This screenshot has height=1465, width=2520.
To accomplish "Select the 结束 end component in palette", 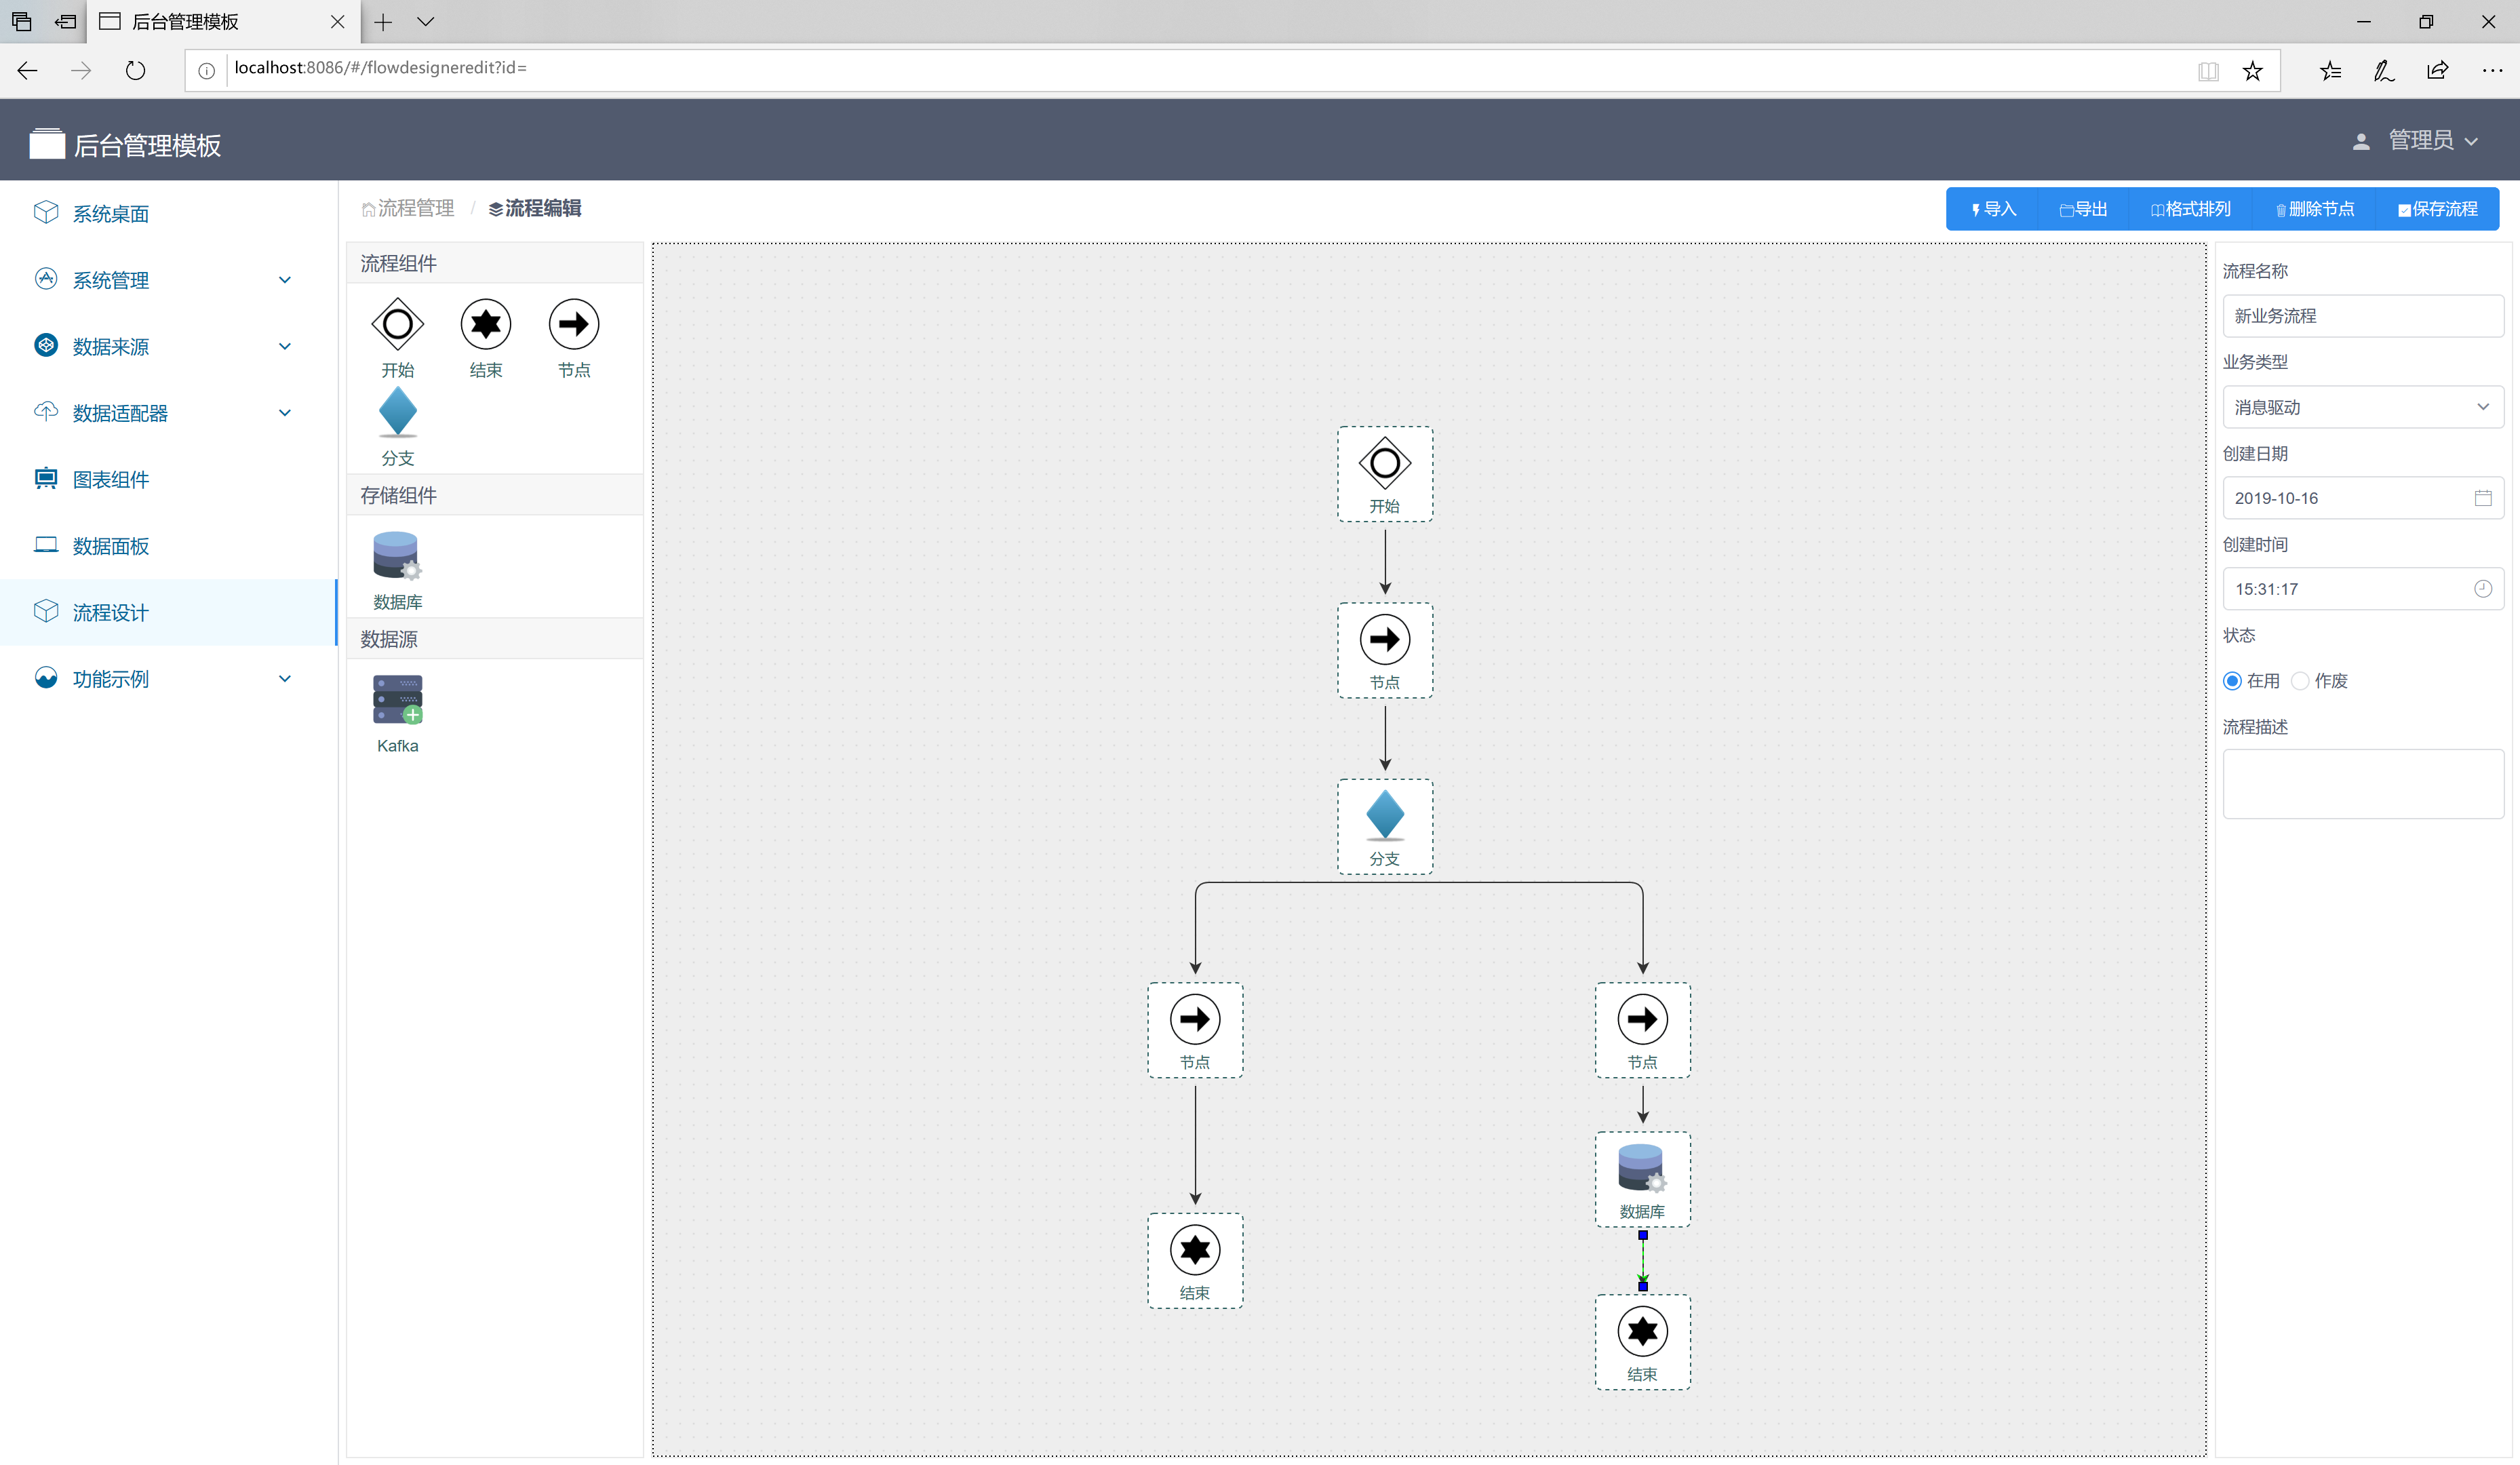I will [x=485, y=324].
